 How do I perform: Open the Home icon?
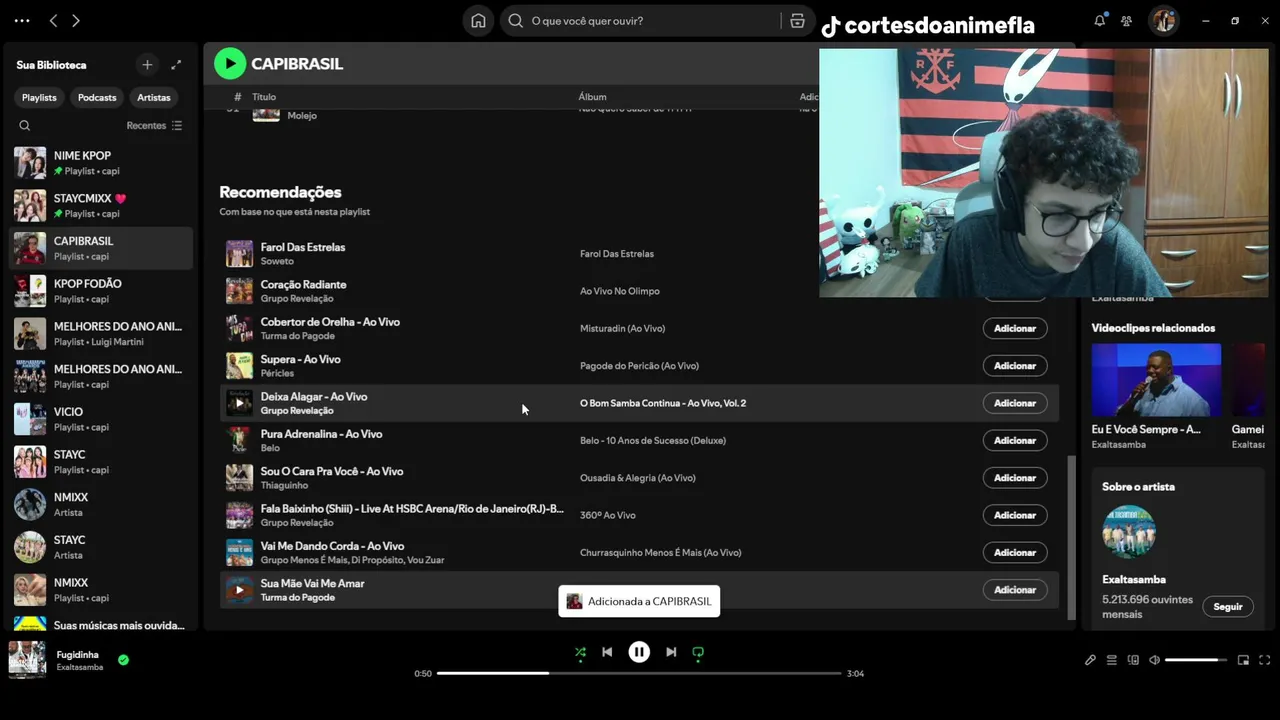point(478,20)
